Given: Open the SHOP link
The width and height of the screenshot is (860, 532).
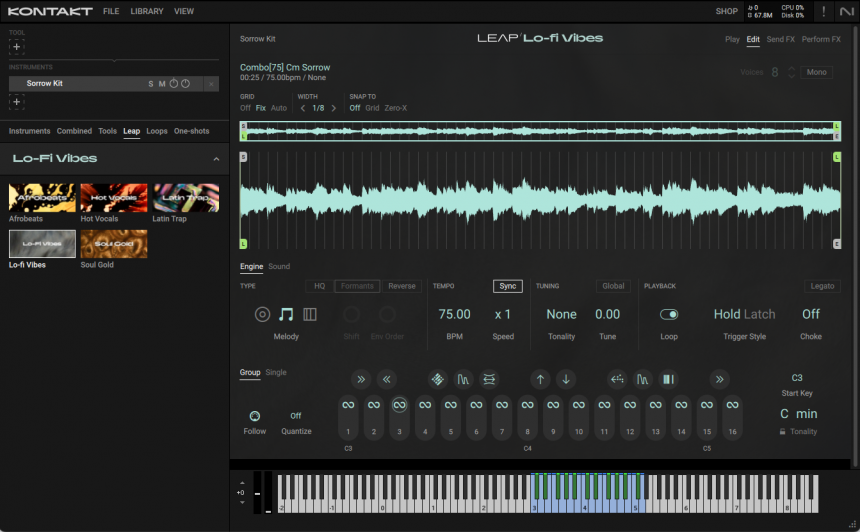Looking at the screenshot, I should pos(726,11).
